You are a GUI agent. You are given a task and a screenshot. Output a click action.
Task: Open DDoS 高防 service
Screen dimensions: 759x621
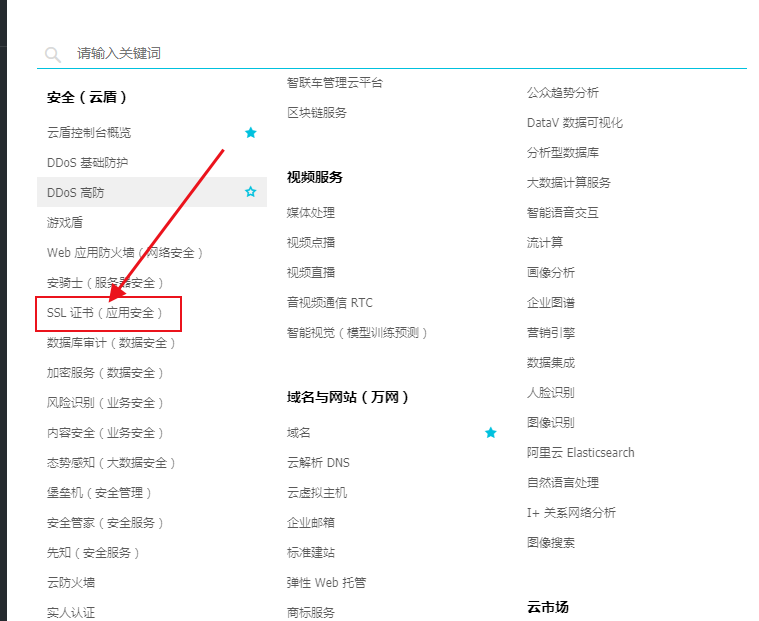click(76, 193)
